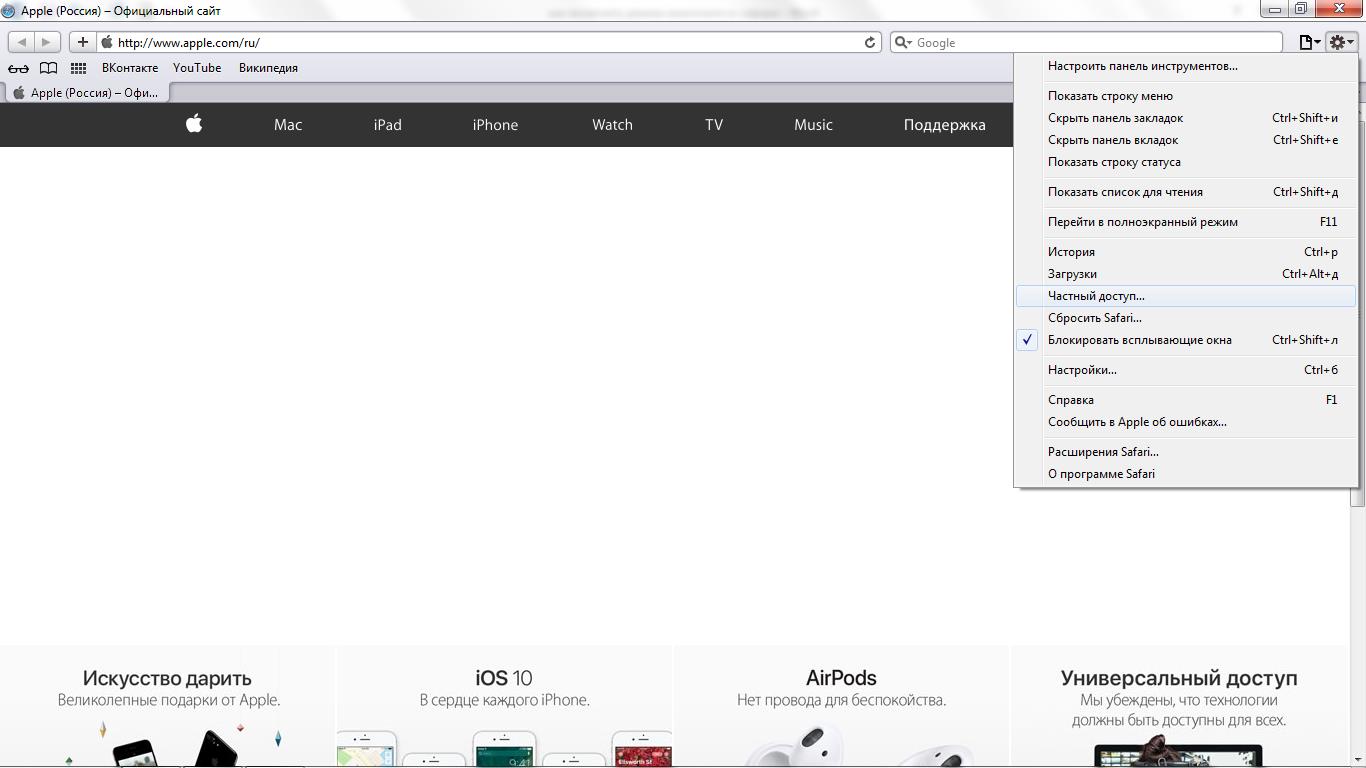This screenshot has width=1366, height=768.
Task: Choose Частный доступ… menu entry
Action: pyautogui.click(x=1186, y=296)
